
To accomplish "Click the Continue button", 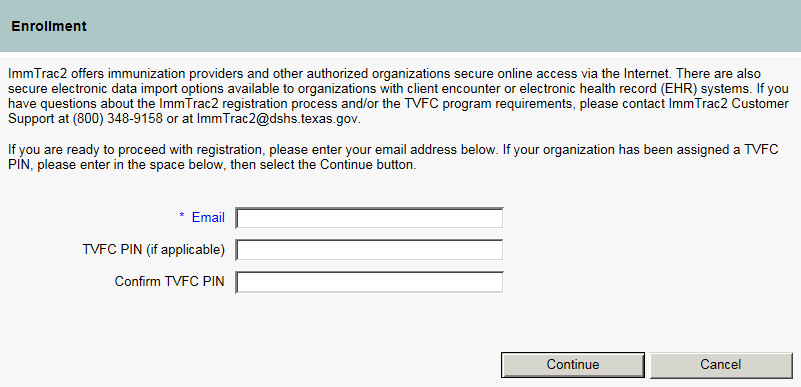I will pos(573,365).
